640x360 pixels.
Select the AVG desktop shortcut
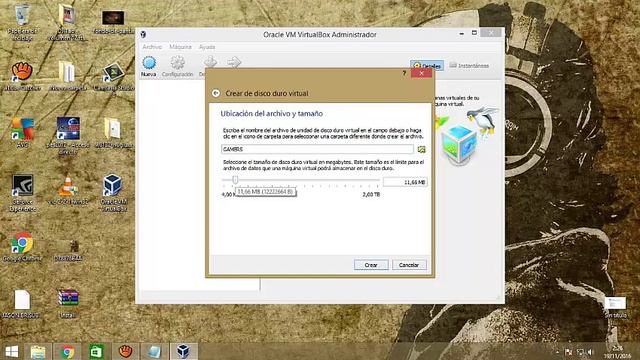[x=22, y=131]
